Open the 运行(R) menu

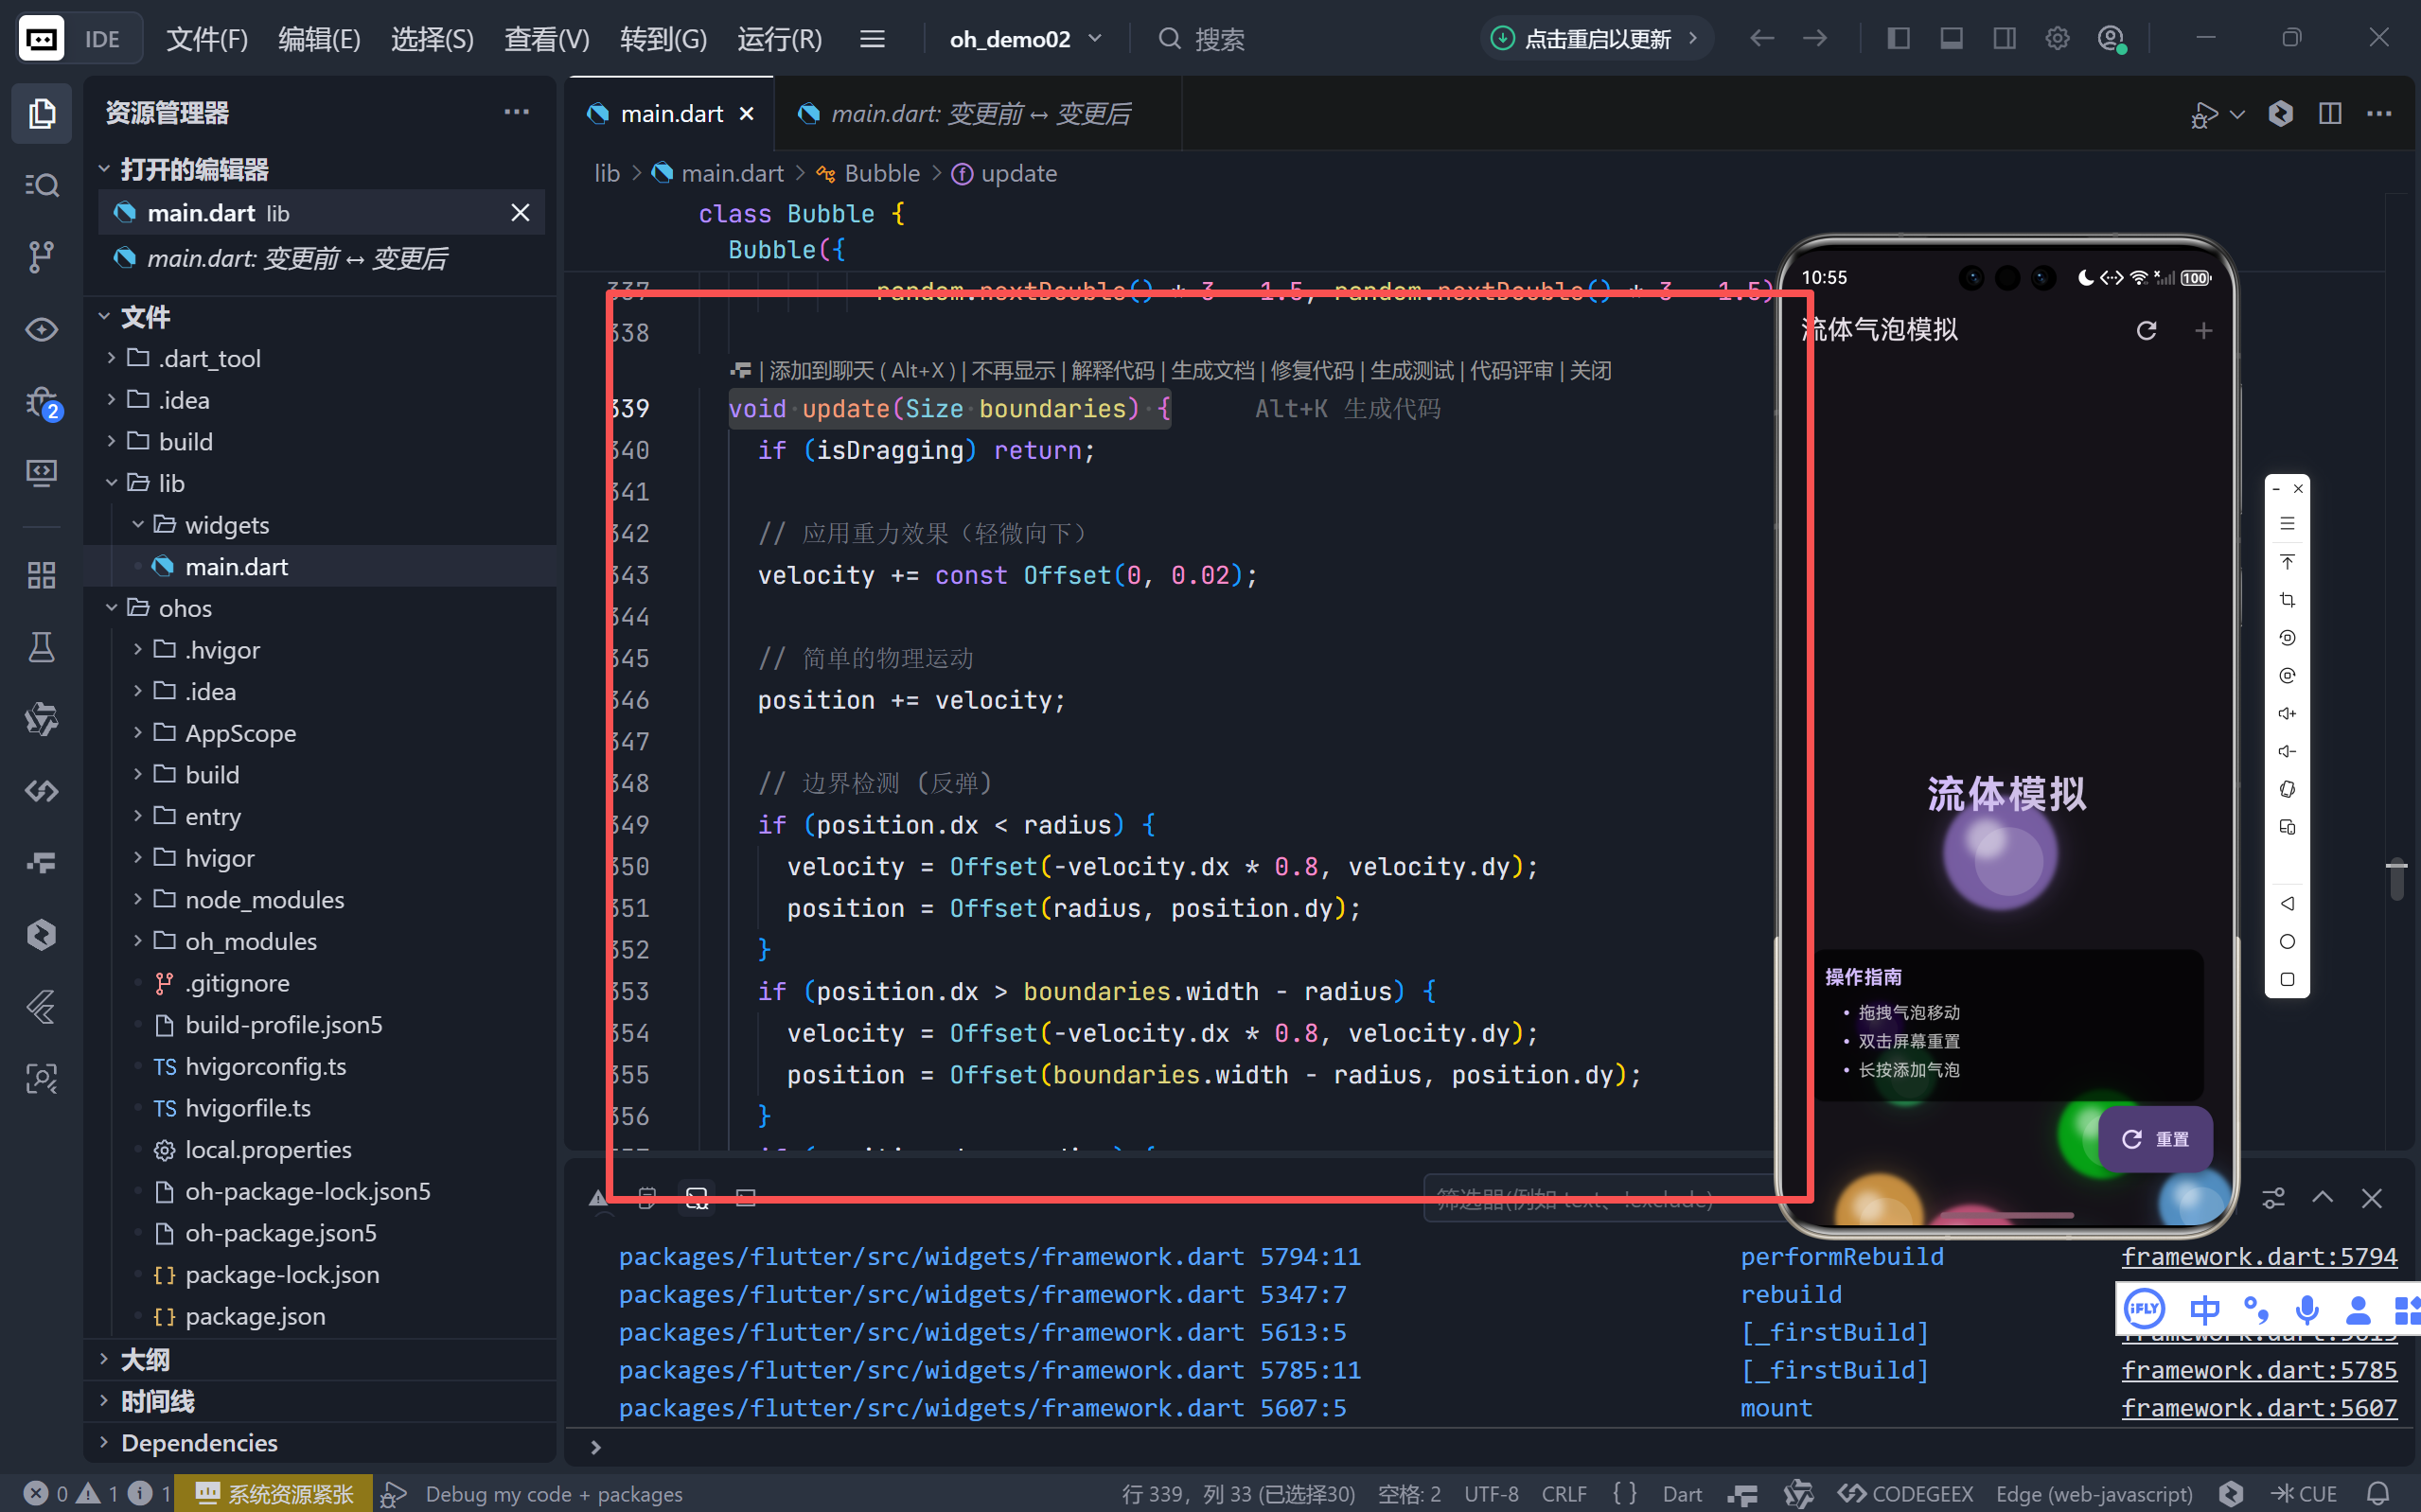[x=779, y=39]
